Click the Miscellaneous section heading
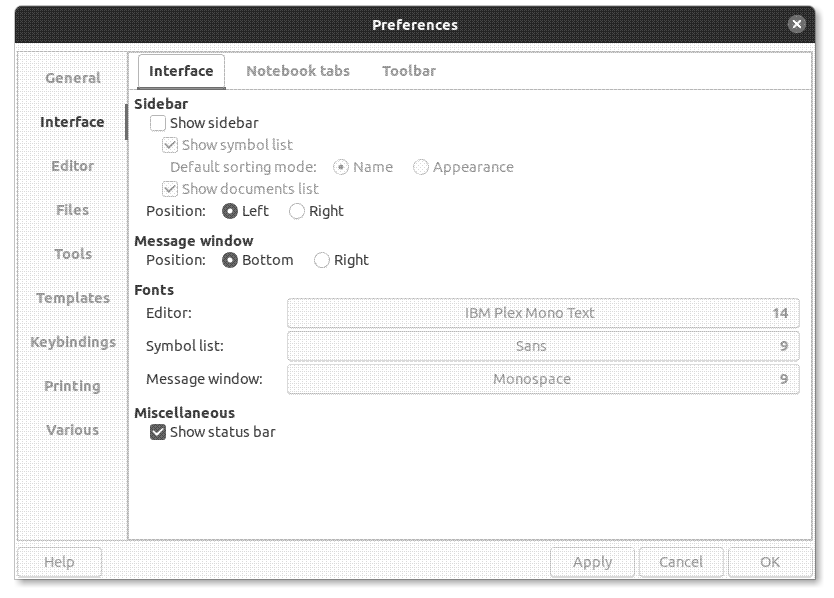 pyautogui.click(x=185, y=413)
